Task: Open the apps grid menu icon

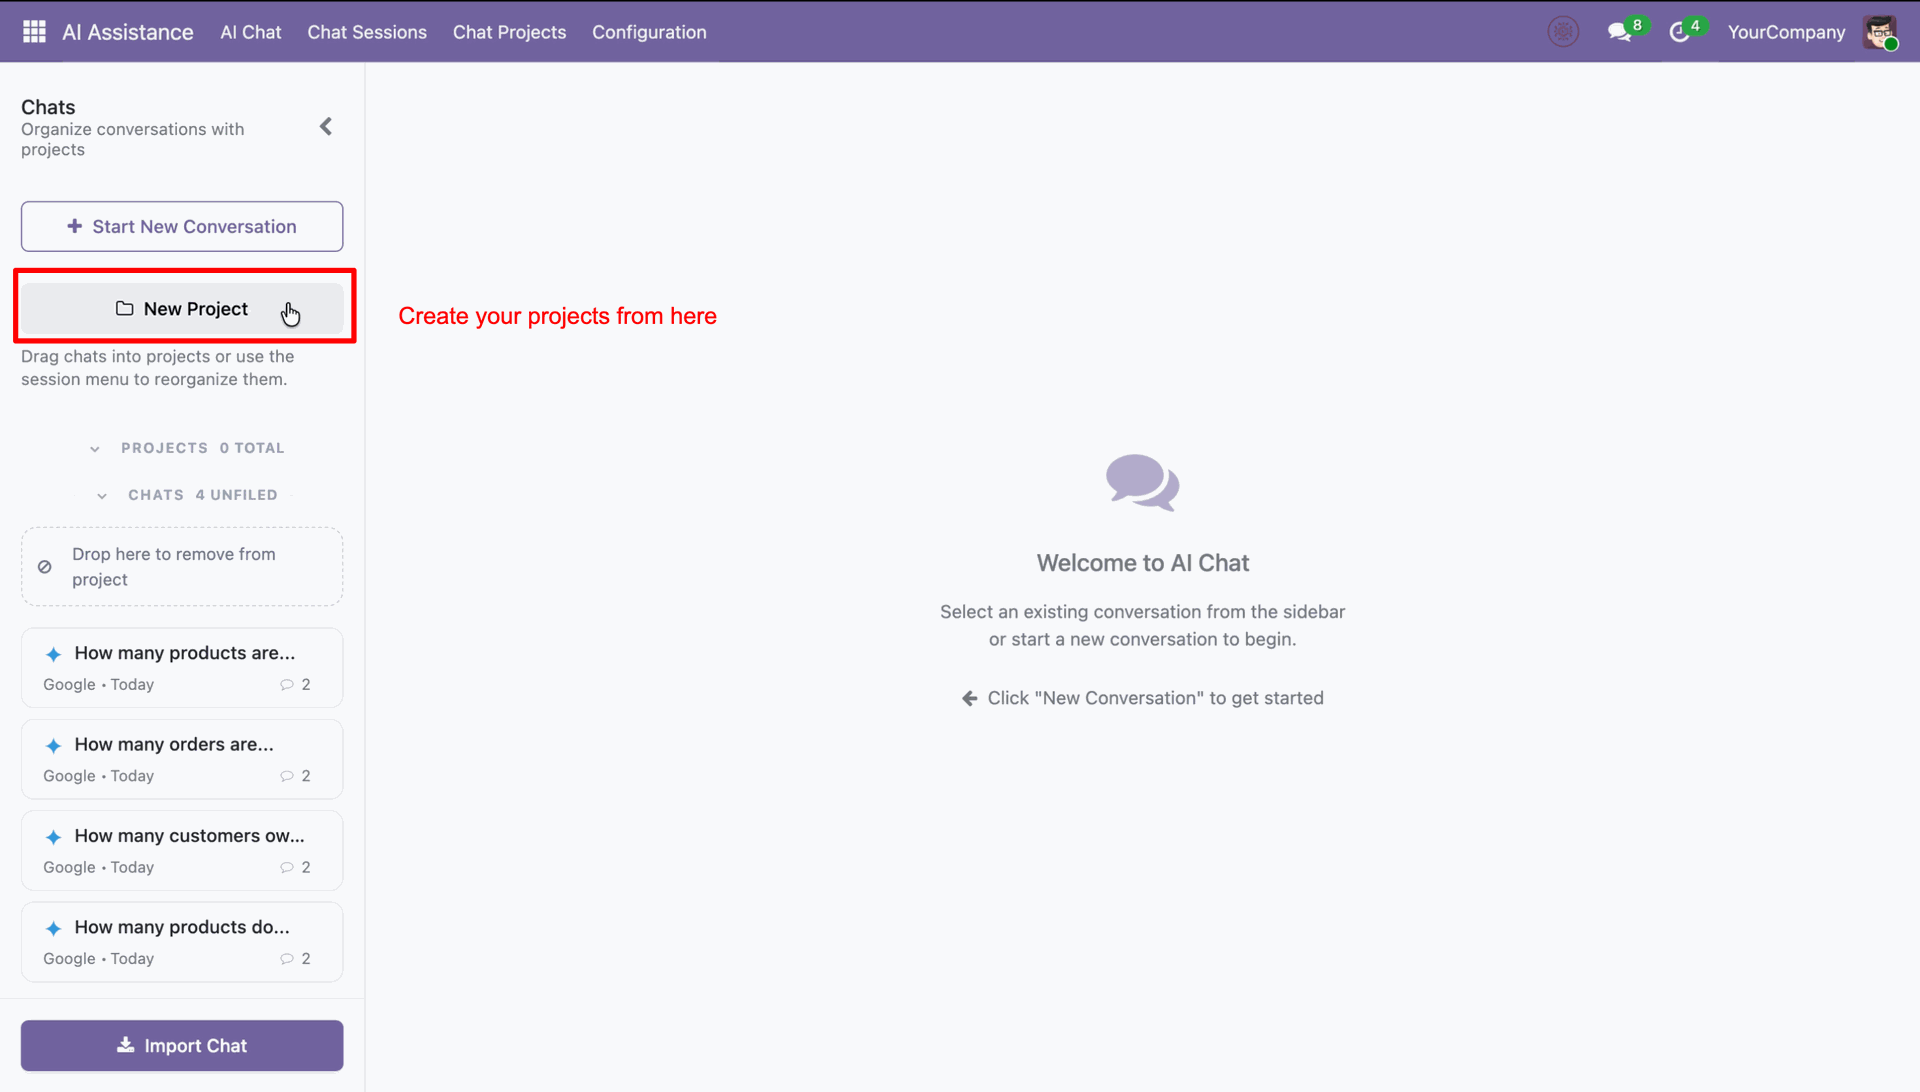Action: pos(34,32)
